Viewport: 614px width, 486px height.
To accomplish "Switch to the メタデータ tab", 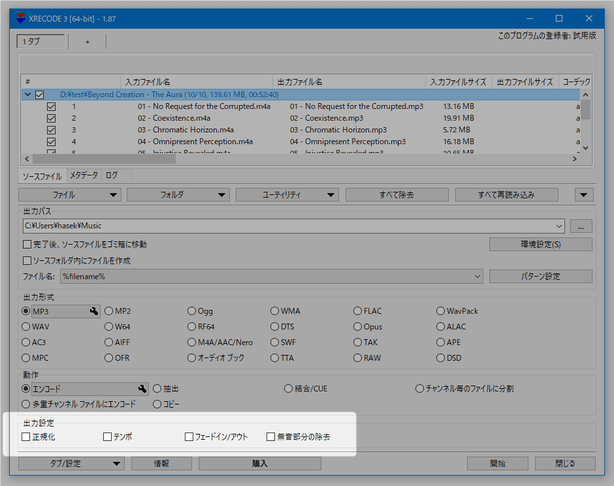I will (84, 175).
